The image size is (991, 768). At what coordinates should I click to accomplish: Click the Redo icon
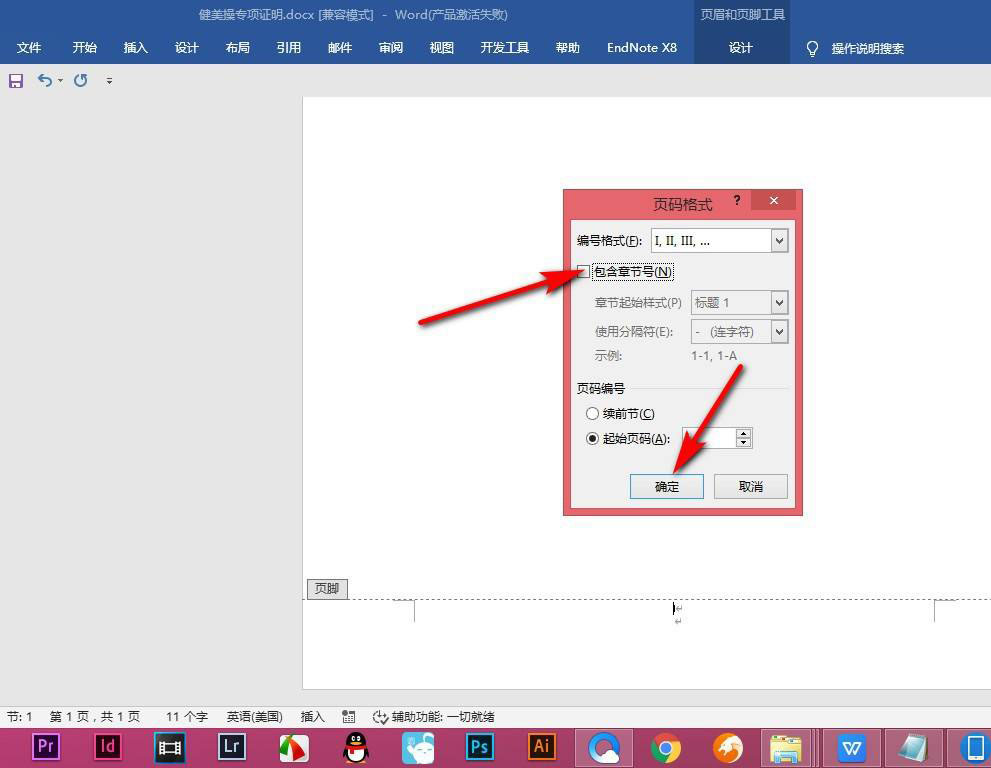(79, 81)
